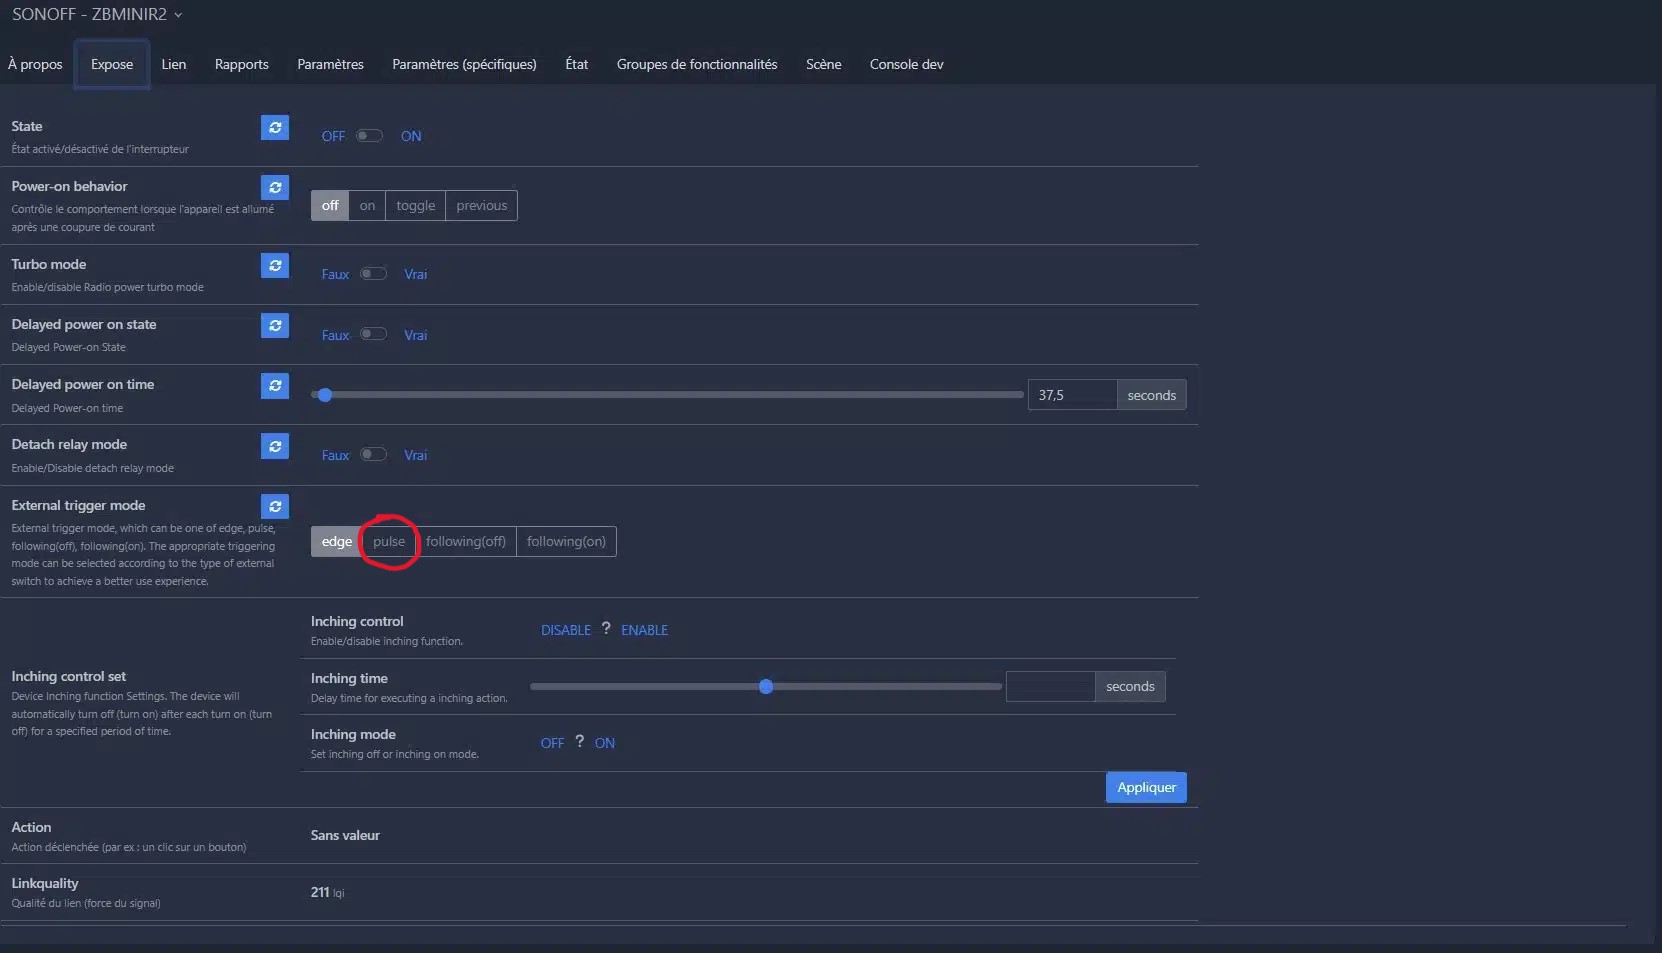
Task: Refresh the Detach relay mode value
Action: pyautogui.click(x=275, y=446)
